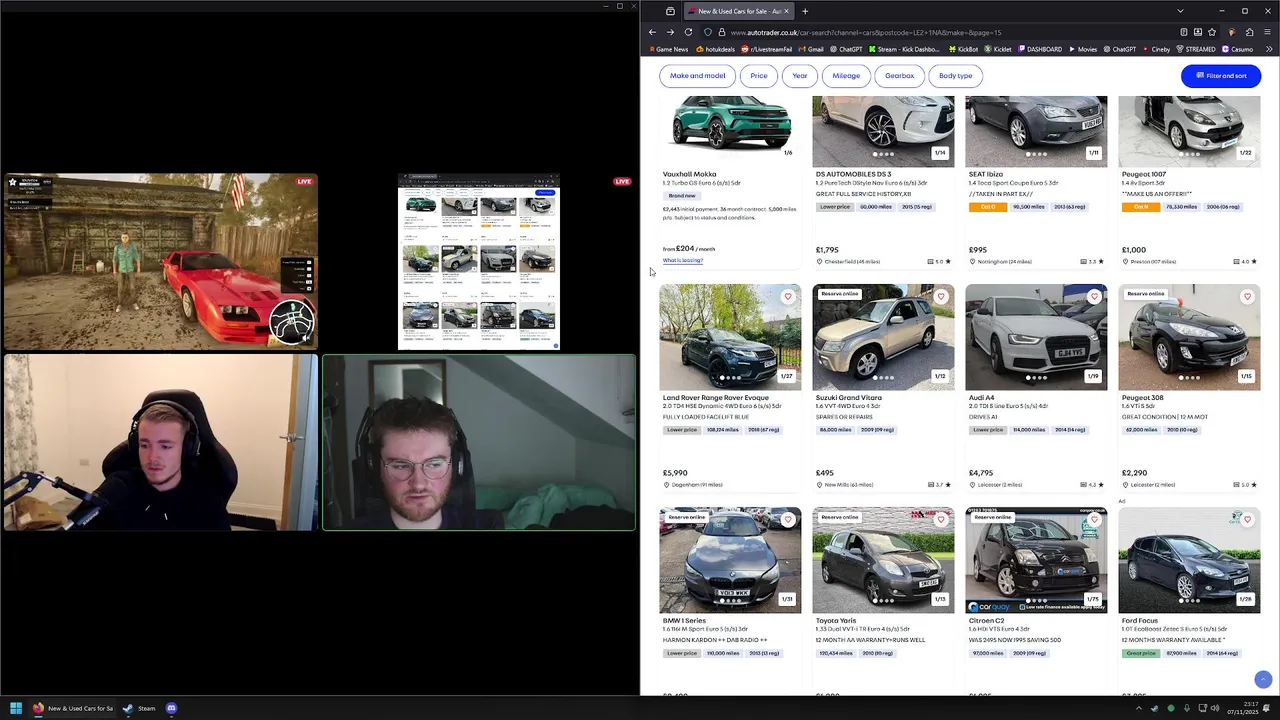
Task: Close the New & Used Cars tab
Action: tap(786, 11)
